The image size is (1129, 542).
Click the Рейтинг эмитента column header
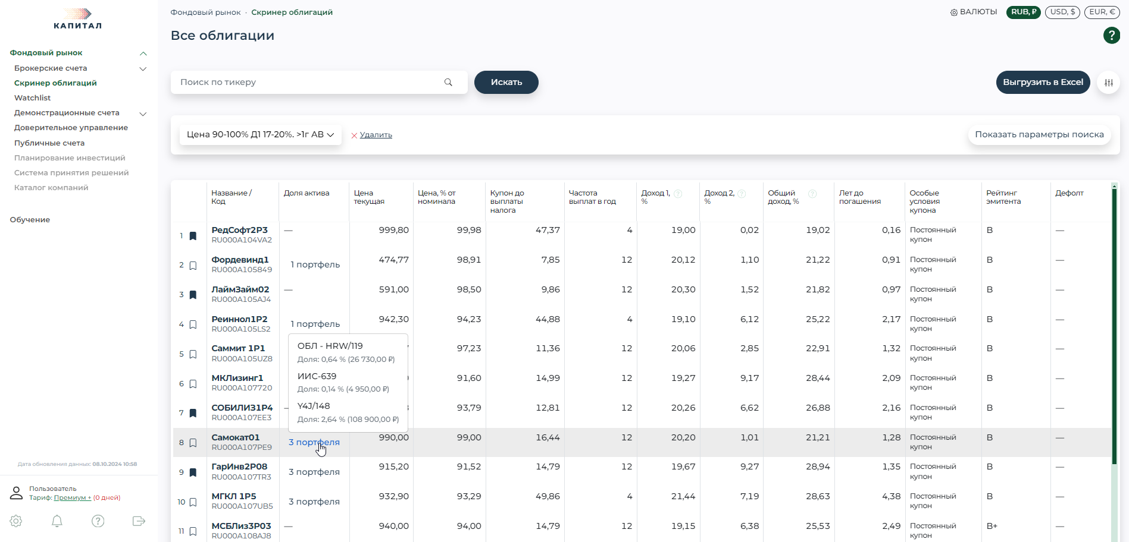1003,197
